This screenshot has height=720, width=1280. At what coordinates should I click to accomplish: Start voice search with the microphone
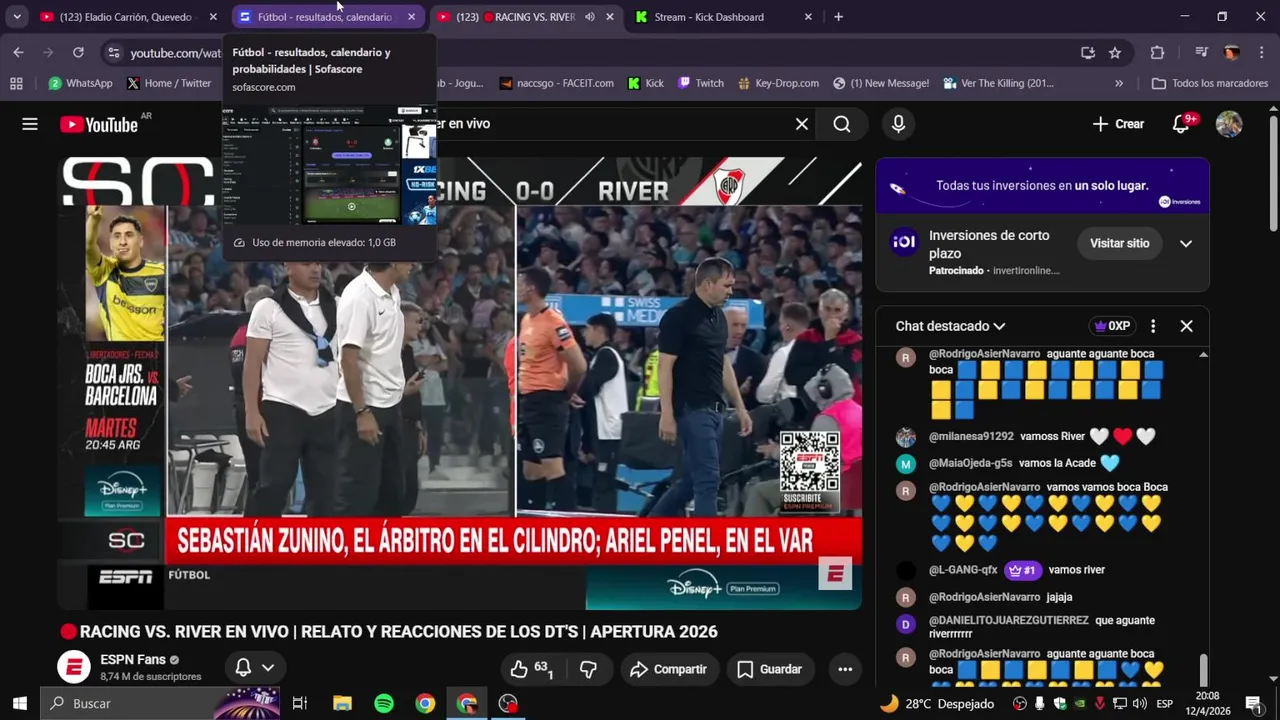pos(898,124)
